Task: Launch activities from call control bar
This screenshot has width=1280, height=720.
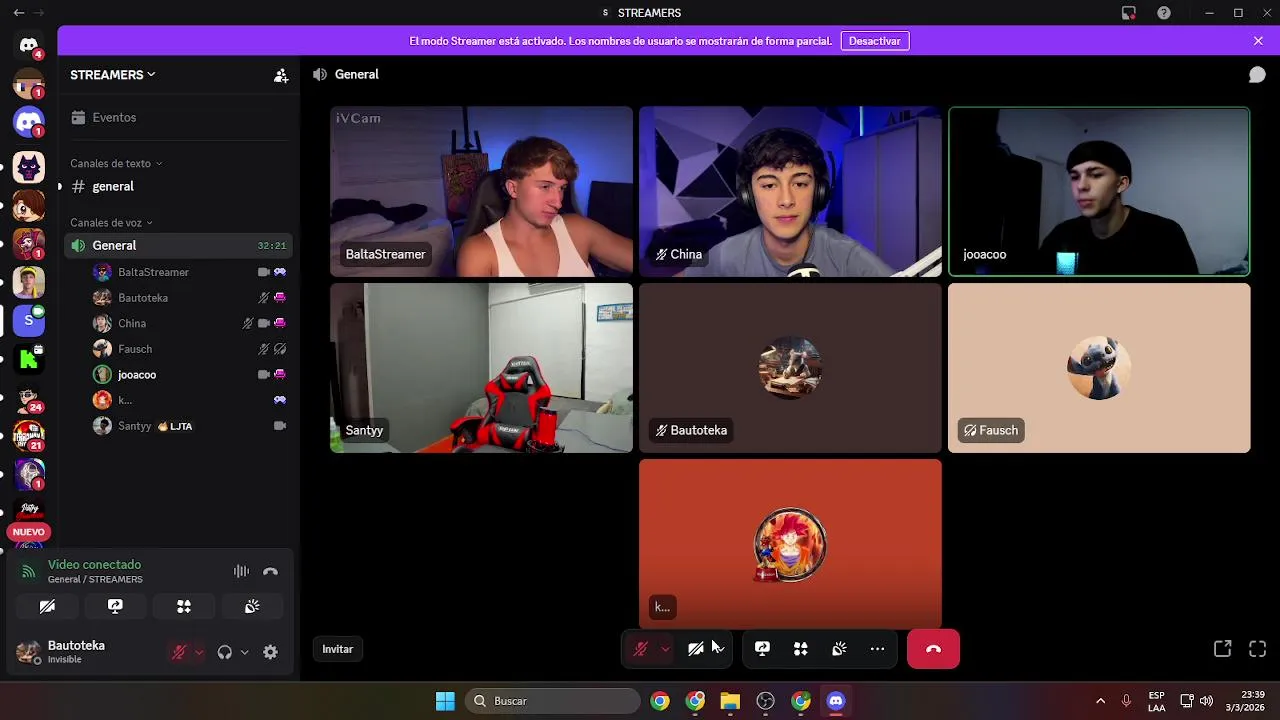Action: click(800, 649)
